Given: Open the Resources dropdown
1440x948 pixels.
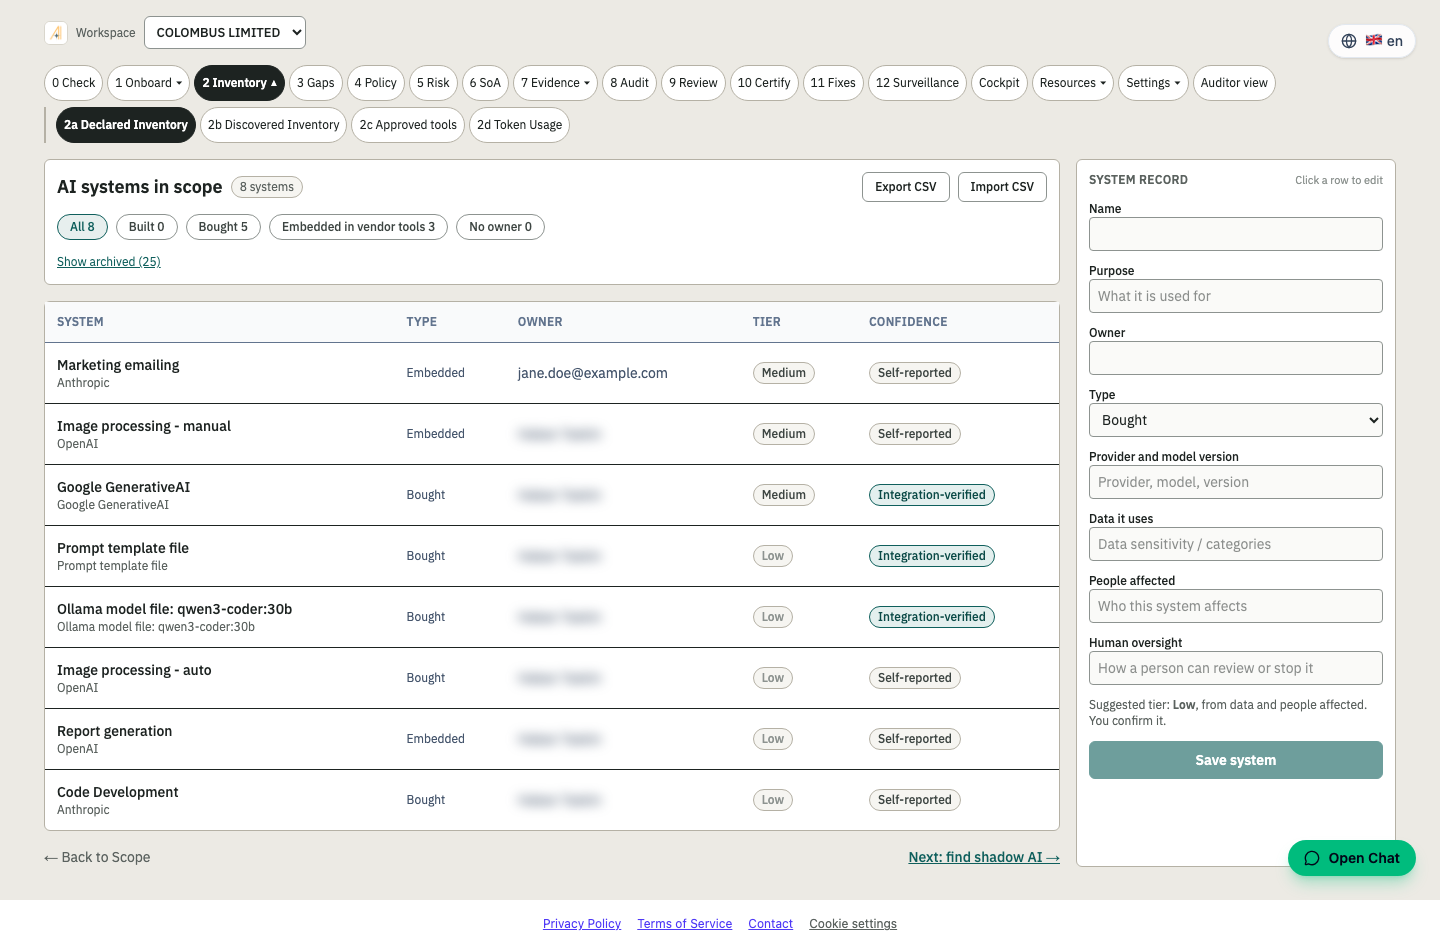Looking at the screenshot, I should tap(1073, 83).
